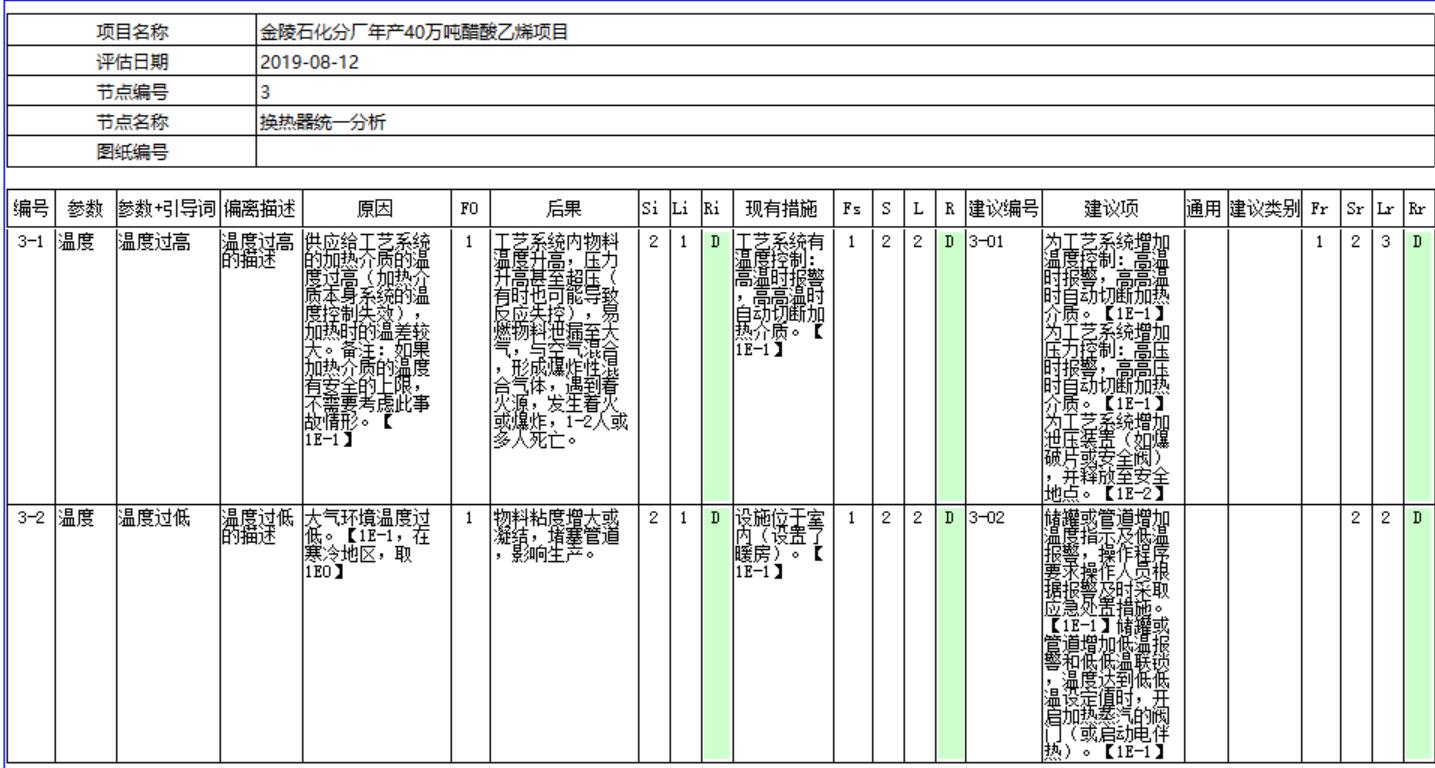This screenshot has height=768, width=1435.
Task: Click the 编号 column header
Action: pyautogui.click(x=31, y=209)
